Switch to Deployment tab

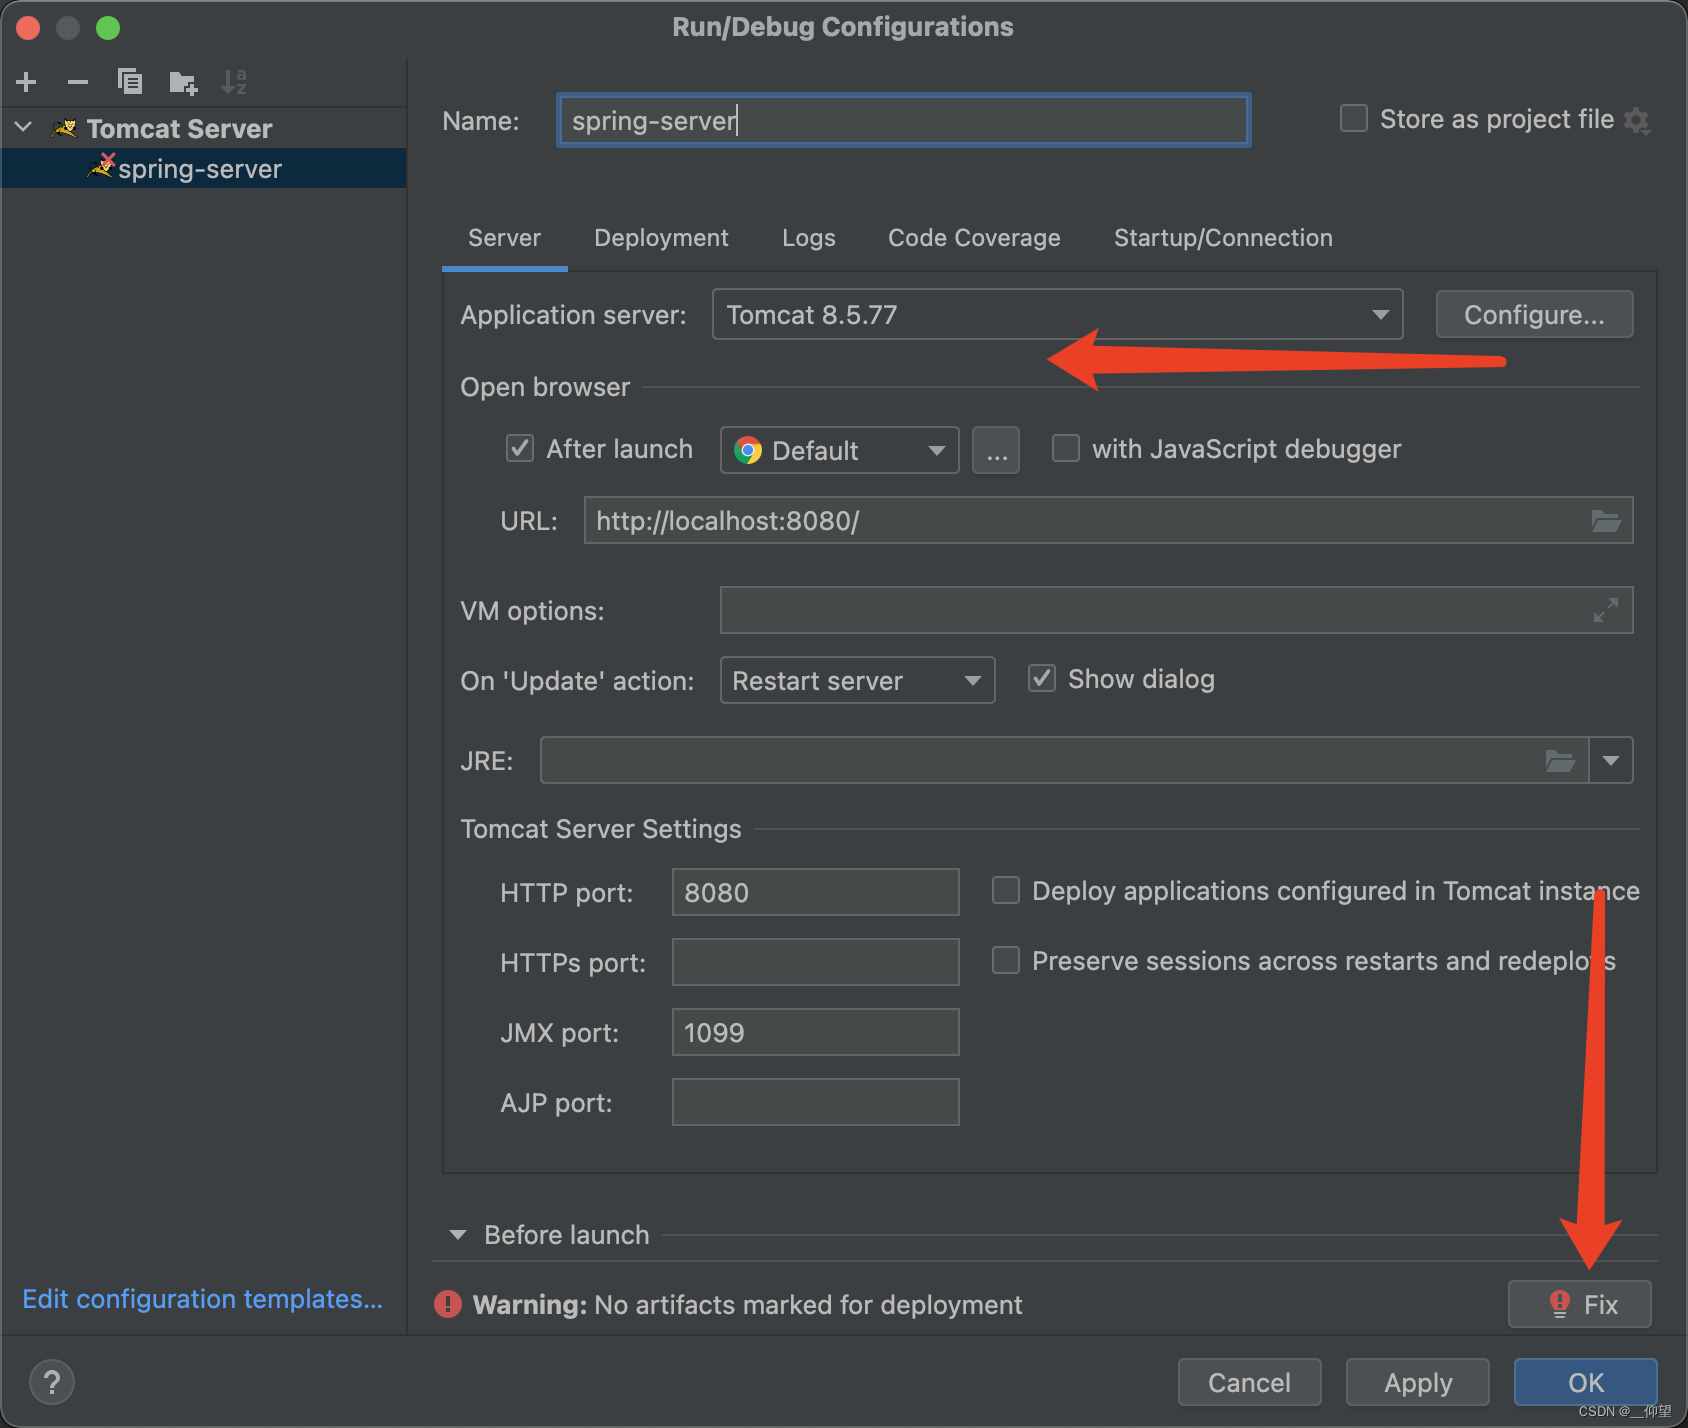661,238
